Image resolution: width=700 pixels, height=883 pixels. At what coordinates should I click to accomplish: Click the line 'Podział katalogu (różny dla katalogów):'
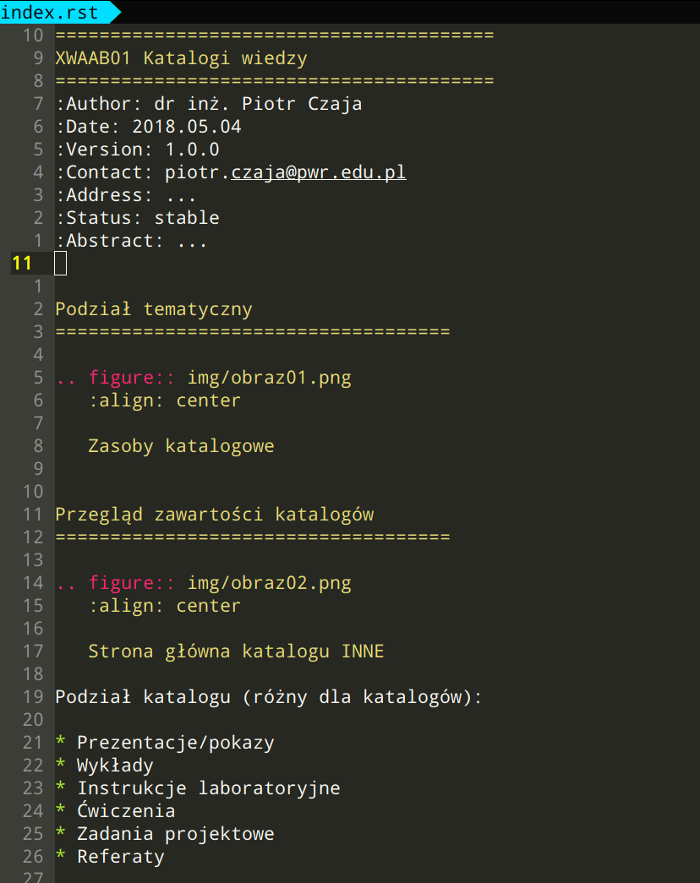[269, 697]
